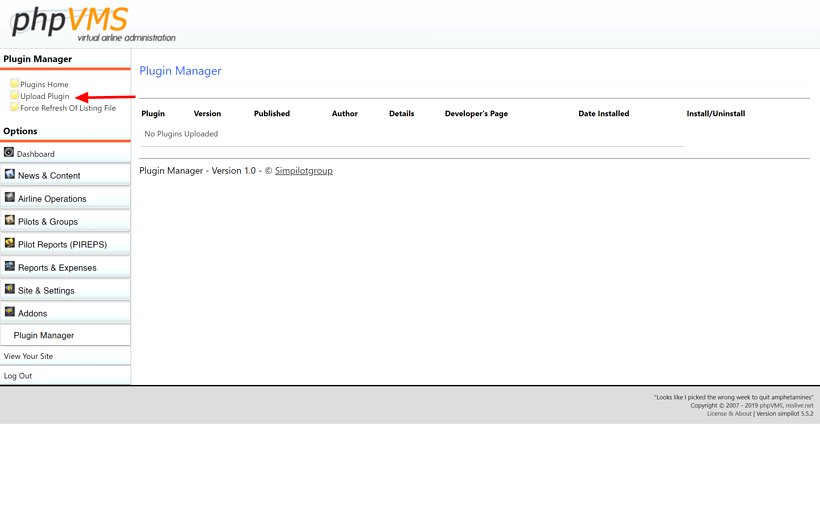The image size is (820, 528).
Task: Open the Simpilotgroup link
Action: pyautogui.click(x=304, y=171)
